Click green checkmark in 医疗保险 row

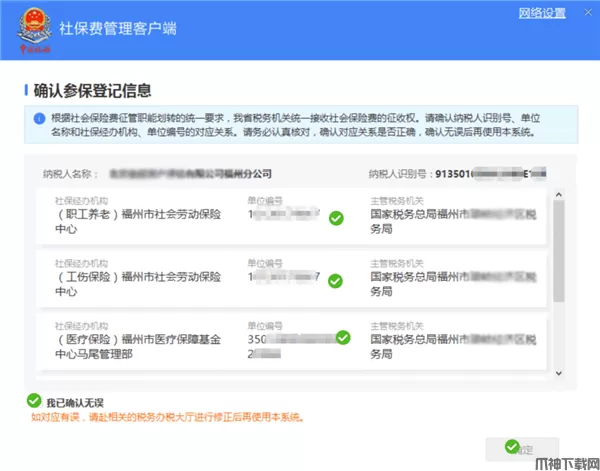pos(343,338)
